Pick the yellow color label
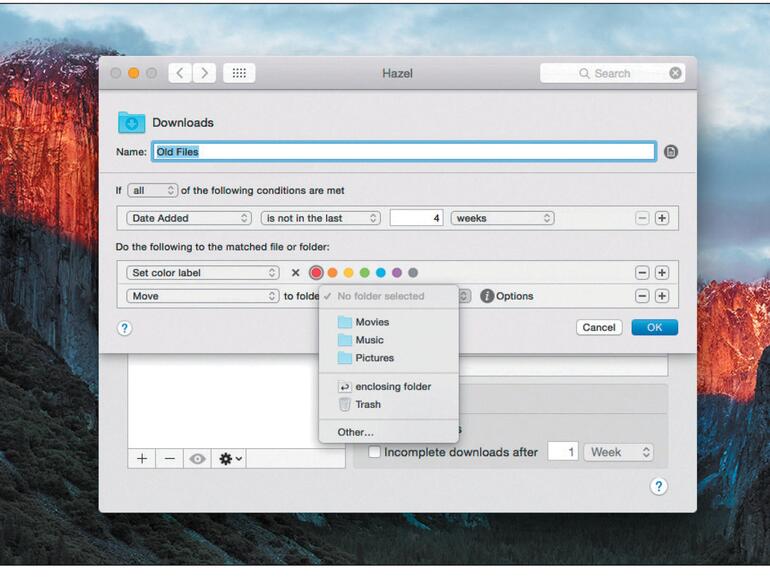This screenshot has height=578, width=770. point(349,273)
